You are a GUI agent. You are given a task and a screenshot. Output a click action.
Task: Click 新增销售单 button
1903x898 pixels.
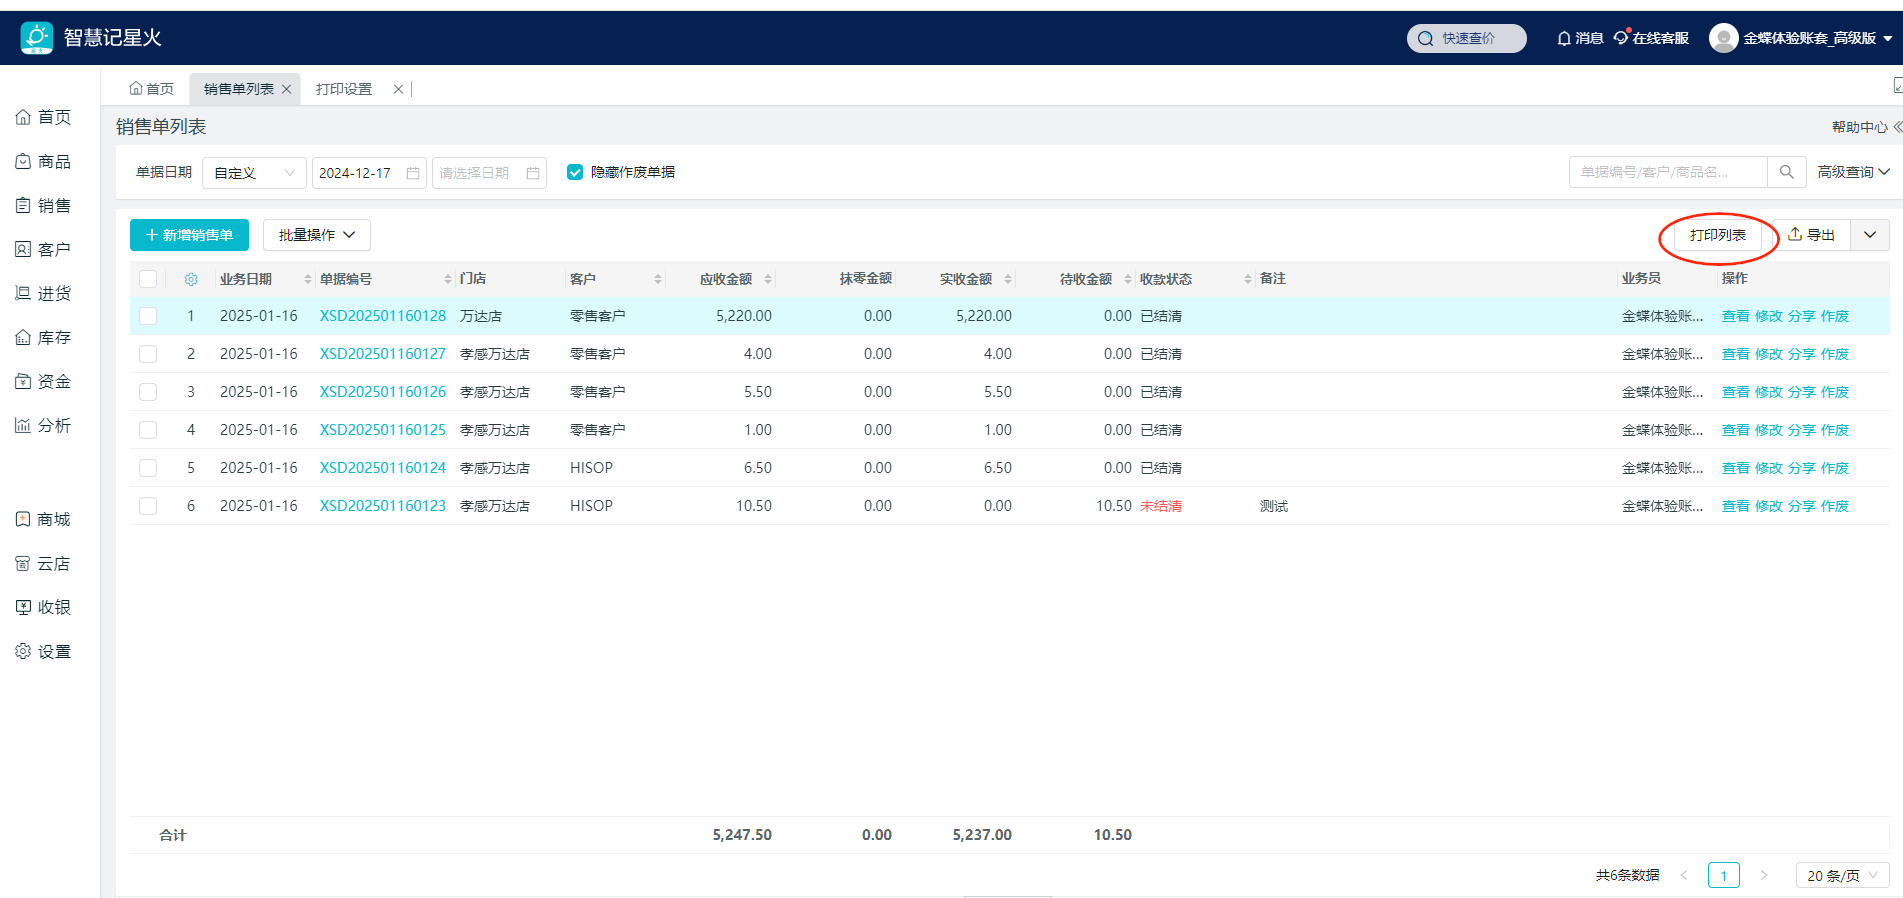189,235
